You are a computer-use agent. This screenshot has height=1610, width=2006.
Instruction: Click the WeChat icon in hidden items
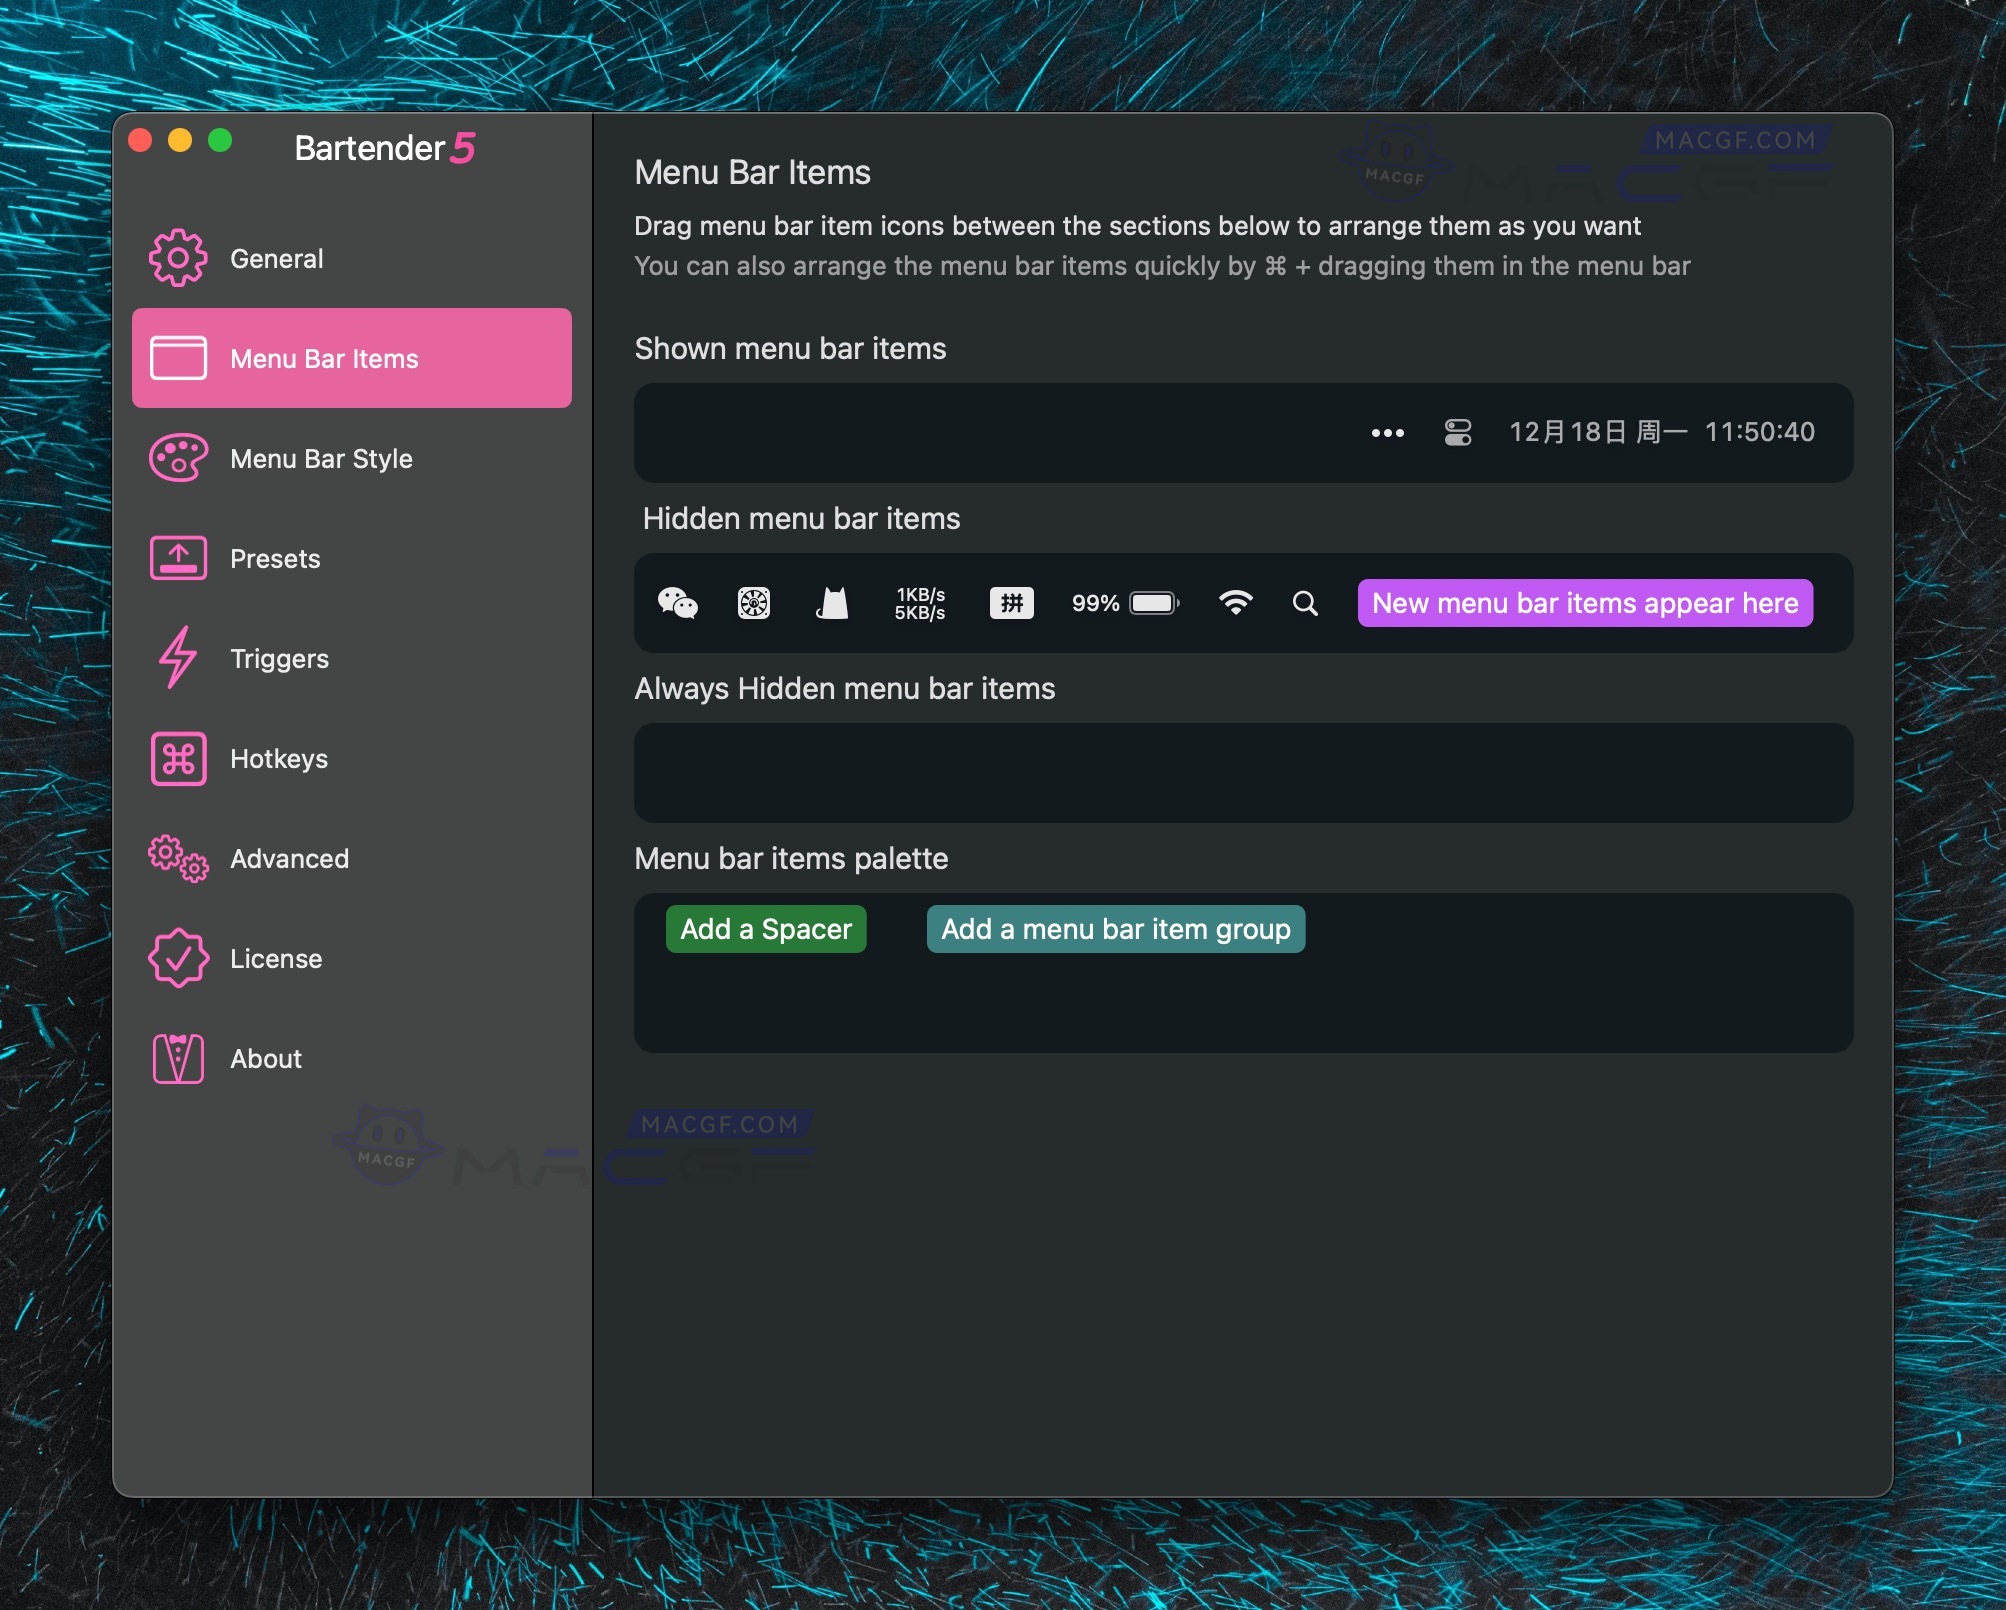[677, 603]
